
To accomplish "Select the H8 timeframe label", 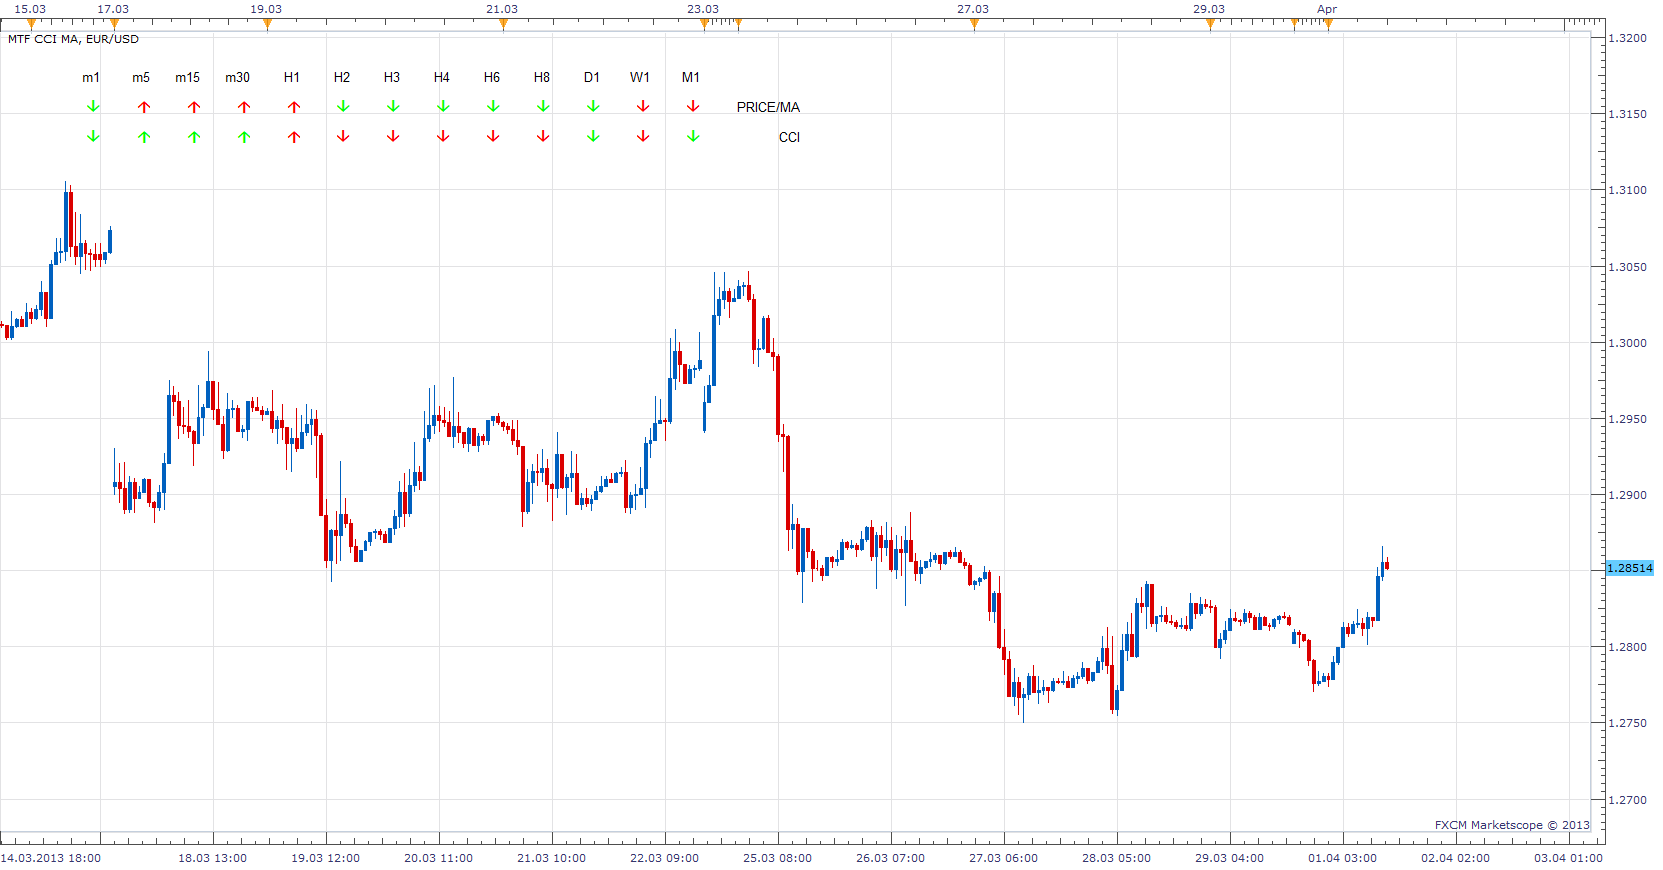I will pyautogui.click(x=542, y=77).
